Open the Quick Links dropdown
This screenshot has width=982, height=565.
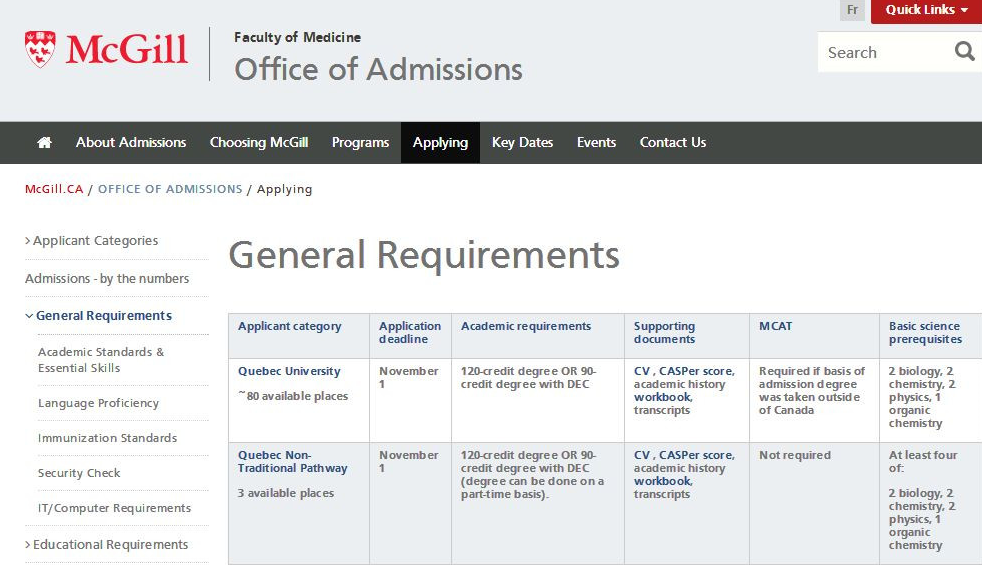click(926, 10)
